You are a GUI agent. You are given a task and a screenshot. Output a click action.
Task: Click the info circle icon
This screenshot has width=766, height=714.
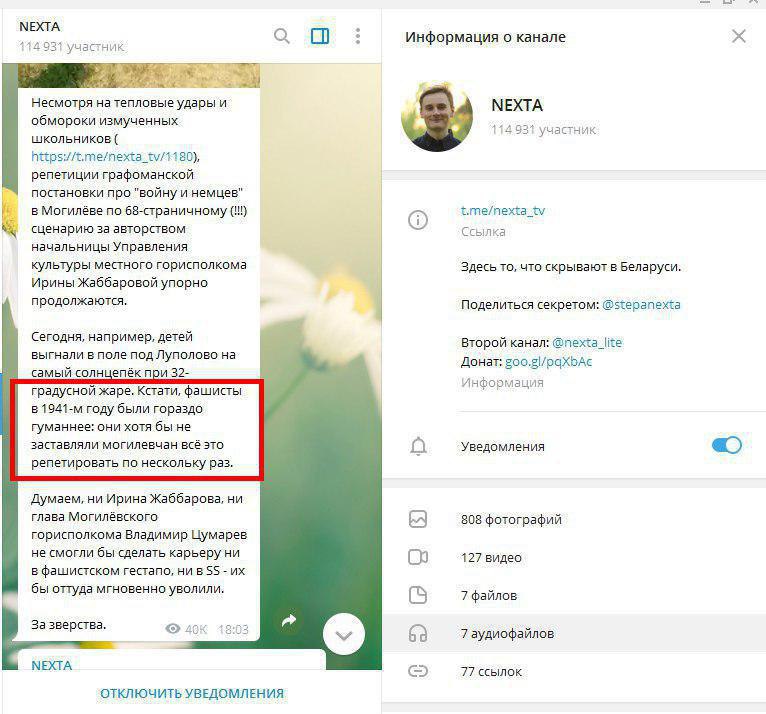pos(418,220)
